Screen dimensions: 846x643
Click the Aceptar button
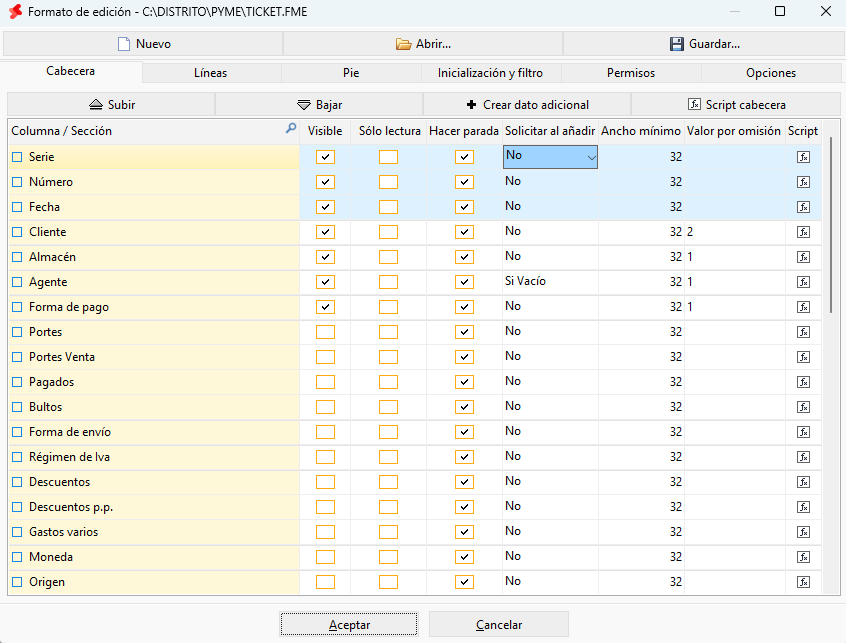[x=349, y=625]
